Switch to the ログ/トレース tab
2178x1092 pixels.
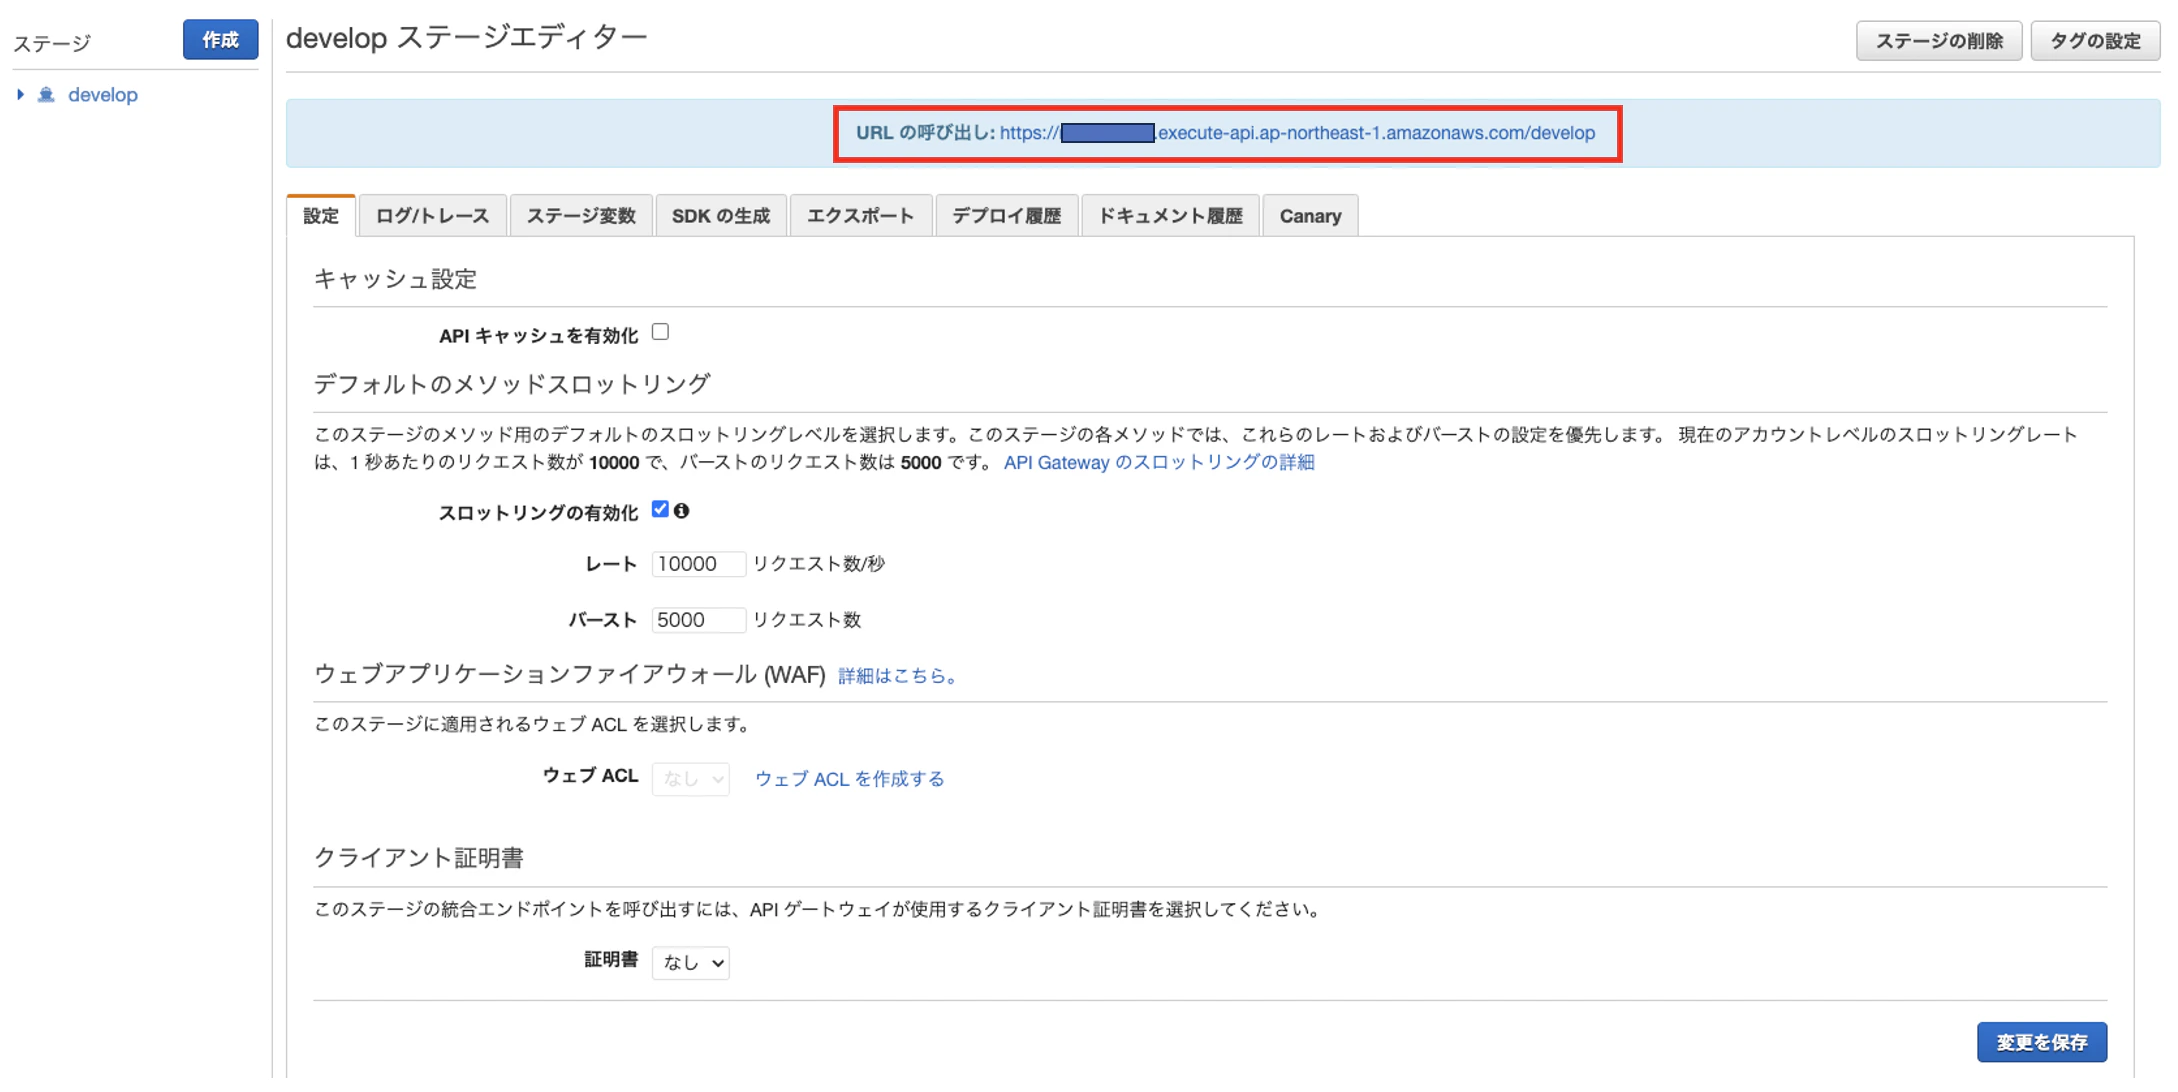(x=432, y=216)
